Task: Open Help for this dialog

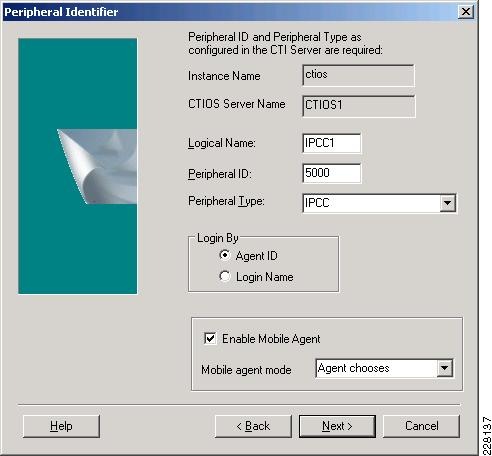Action: pyautogui.click(x=61, y=426)
